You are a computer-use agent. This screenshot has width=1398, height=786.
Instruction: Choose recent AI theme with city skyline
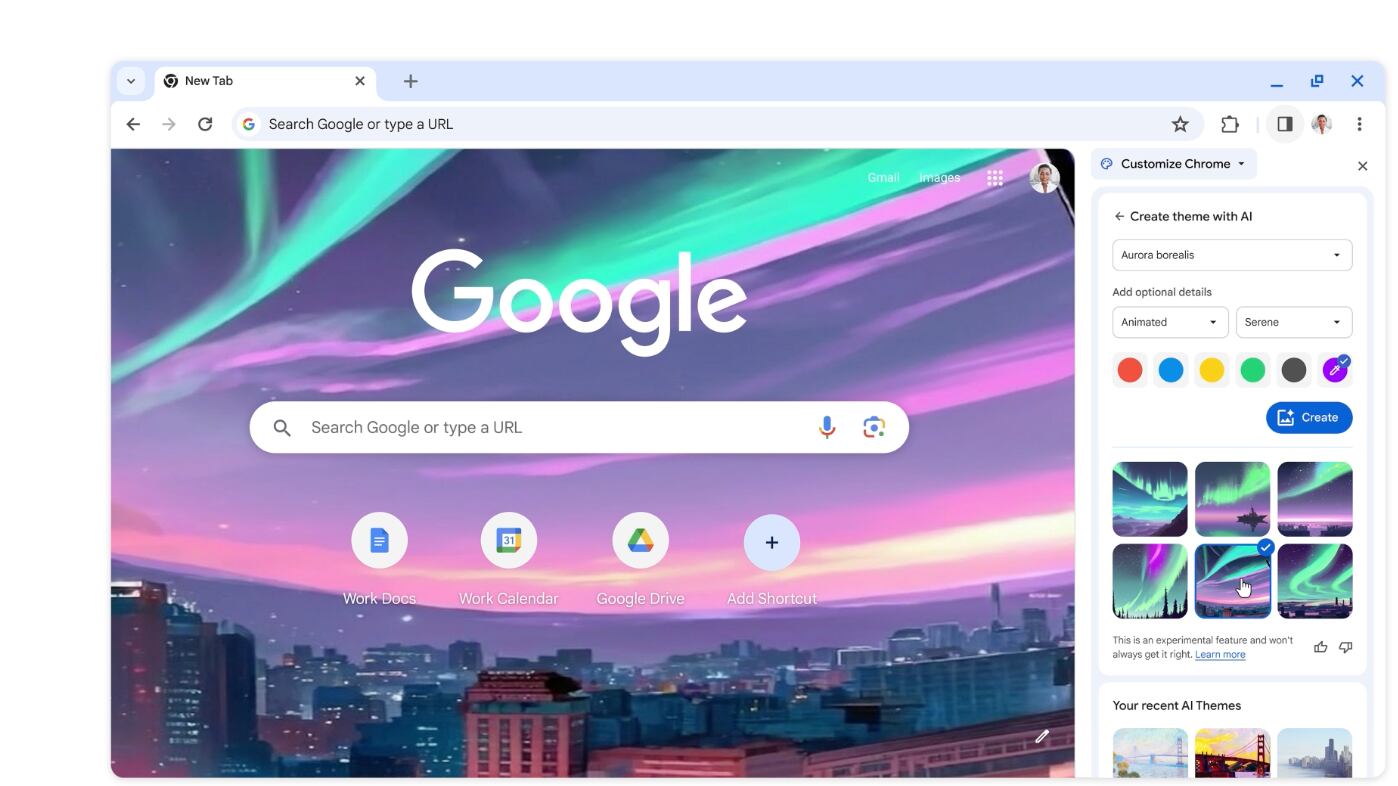[1315, 753]
